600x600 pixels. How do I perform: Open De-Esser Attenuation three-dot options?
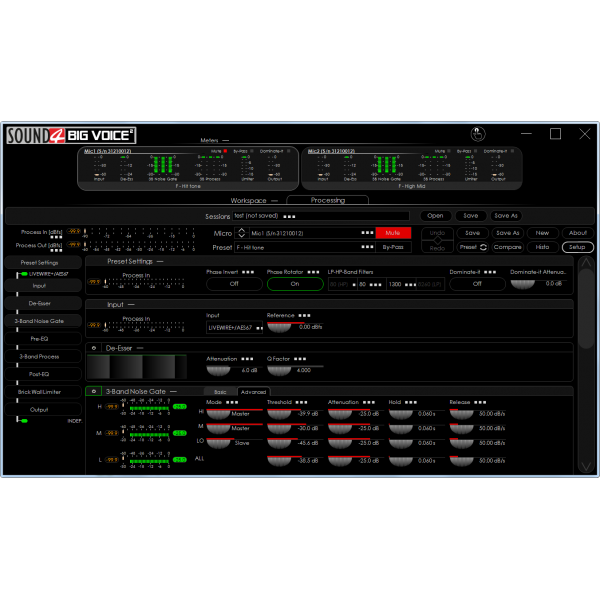tap(247, 359)
